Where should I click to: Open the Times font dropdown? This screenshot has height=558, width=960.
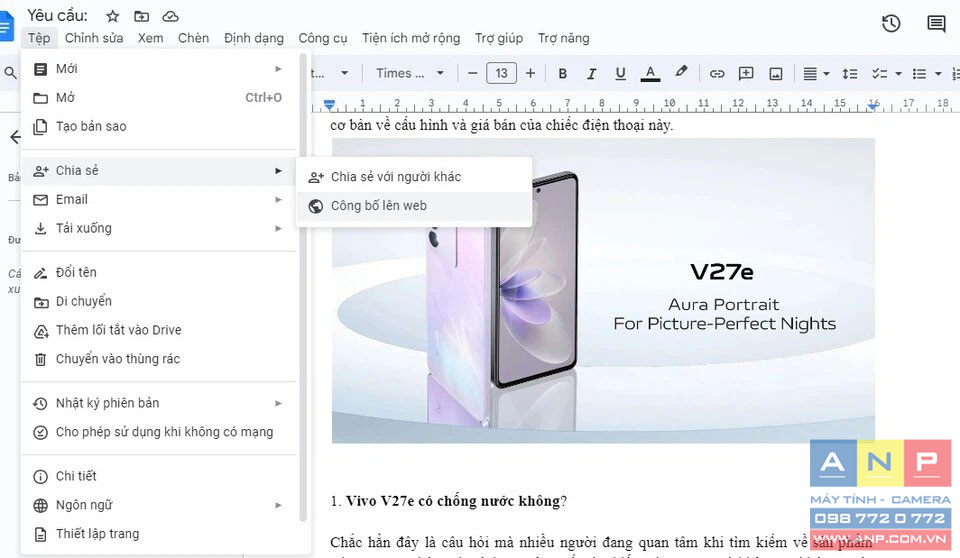(410, 74)
